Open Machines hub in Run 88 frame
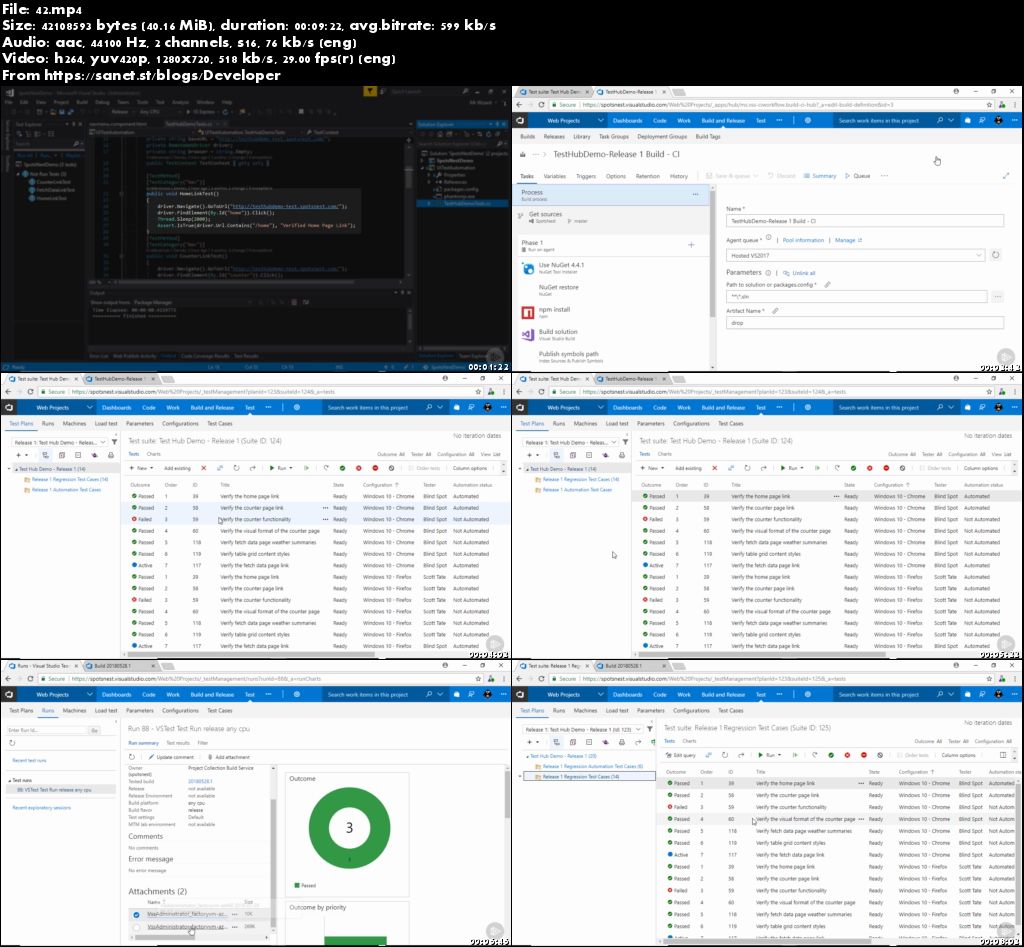1024x947 pixels. 74,711
